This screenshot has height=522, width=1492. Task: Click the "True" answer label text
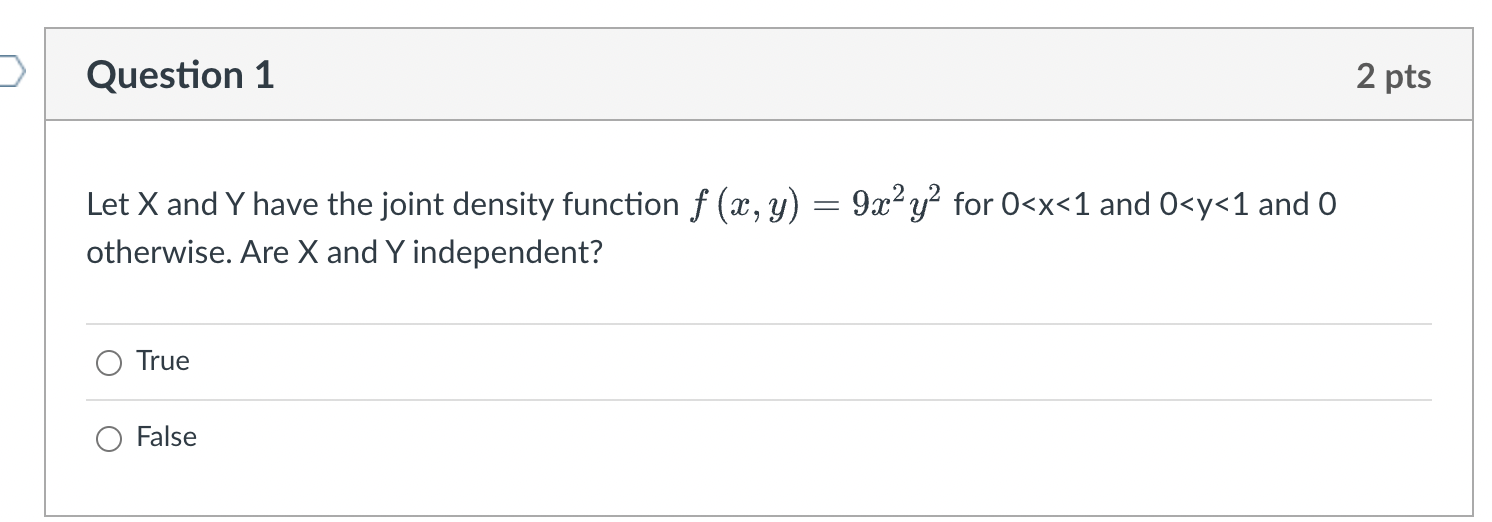tap(163, 361)
